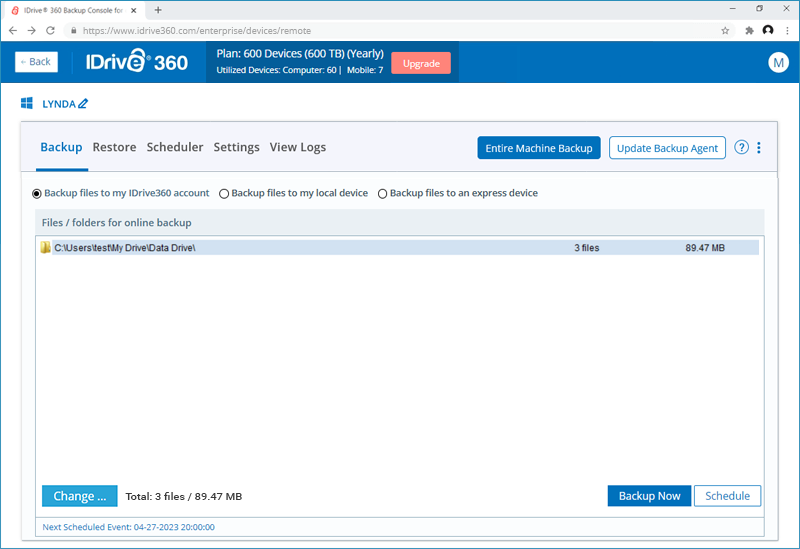This screenshot has height=549, width=800.
Task: Click the Schedule button
Action: (x=727, y=496)
